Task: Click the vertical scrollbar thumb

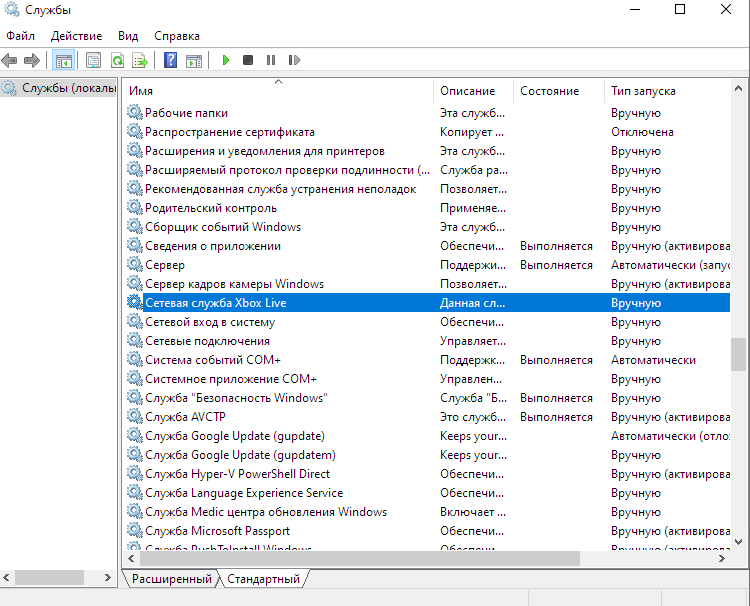Action: coord(738,354)
